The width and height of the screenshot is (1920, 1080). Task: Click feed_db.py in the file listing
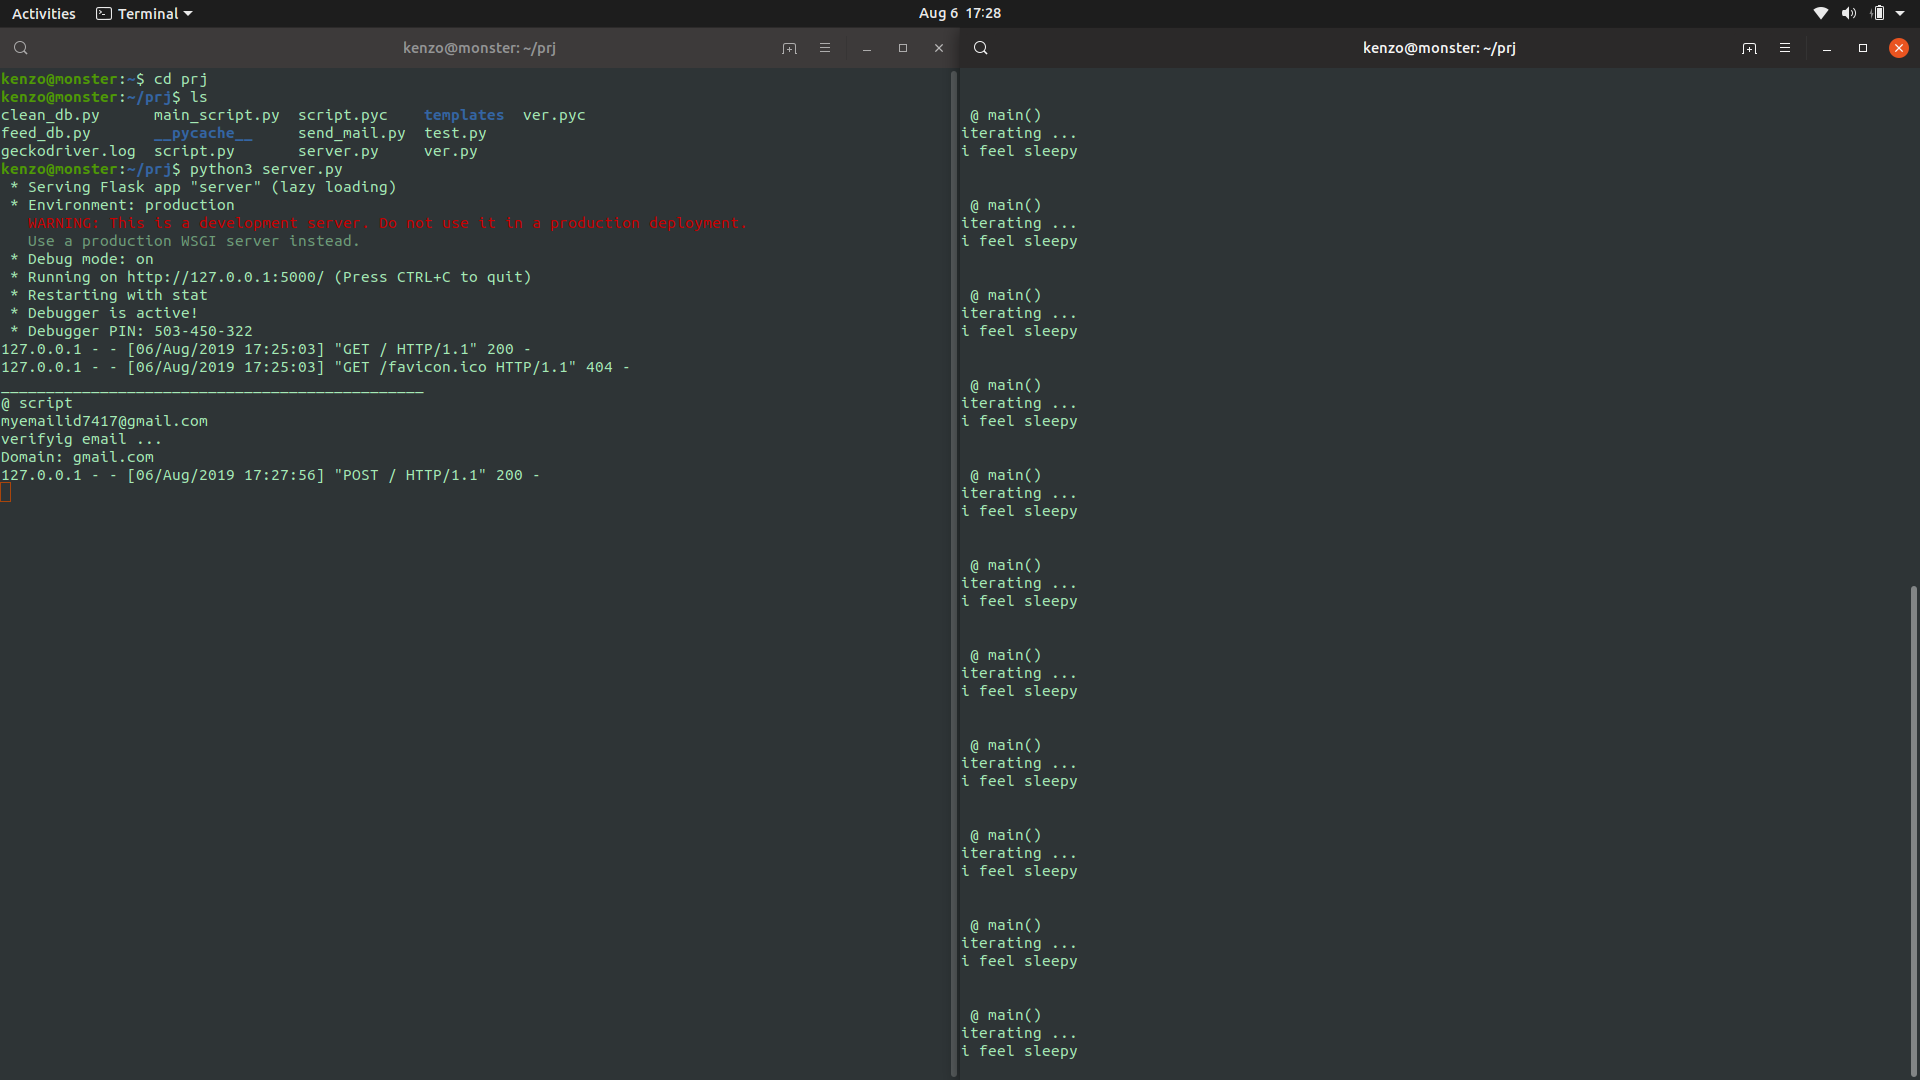[46, 133]
